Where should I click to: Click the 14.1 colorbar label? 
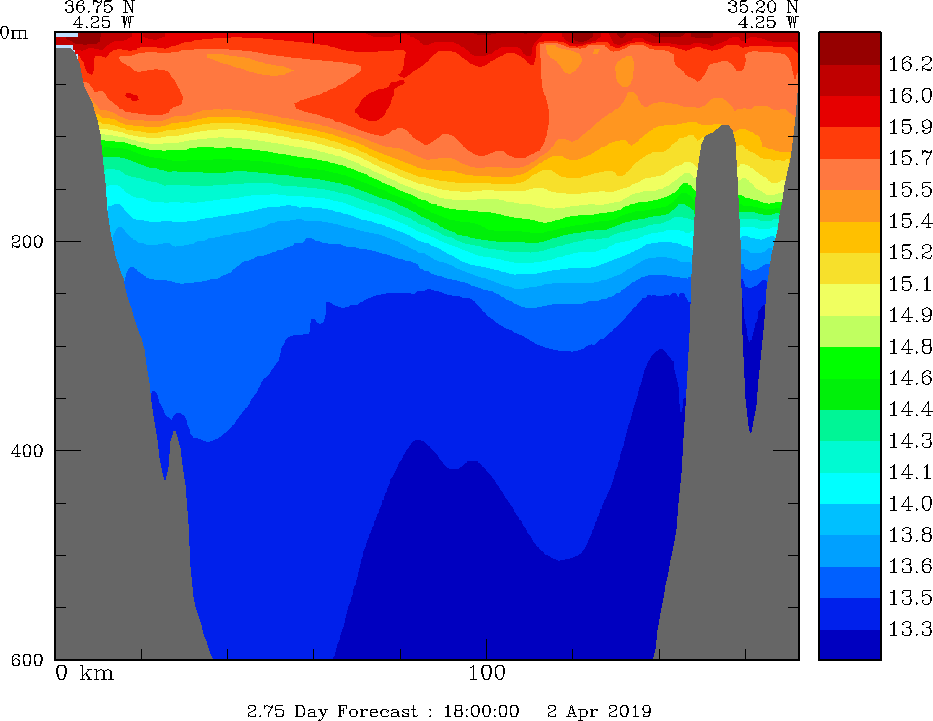click(910, 473)
